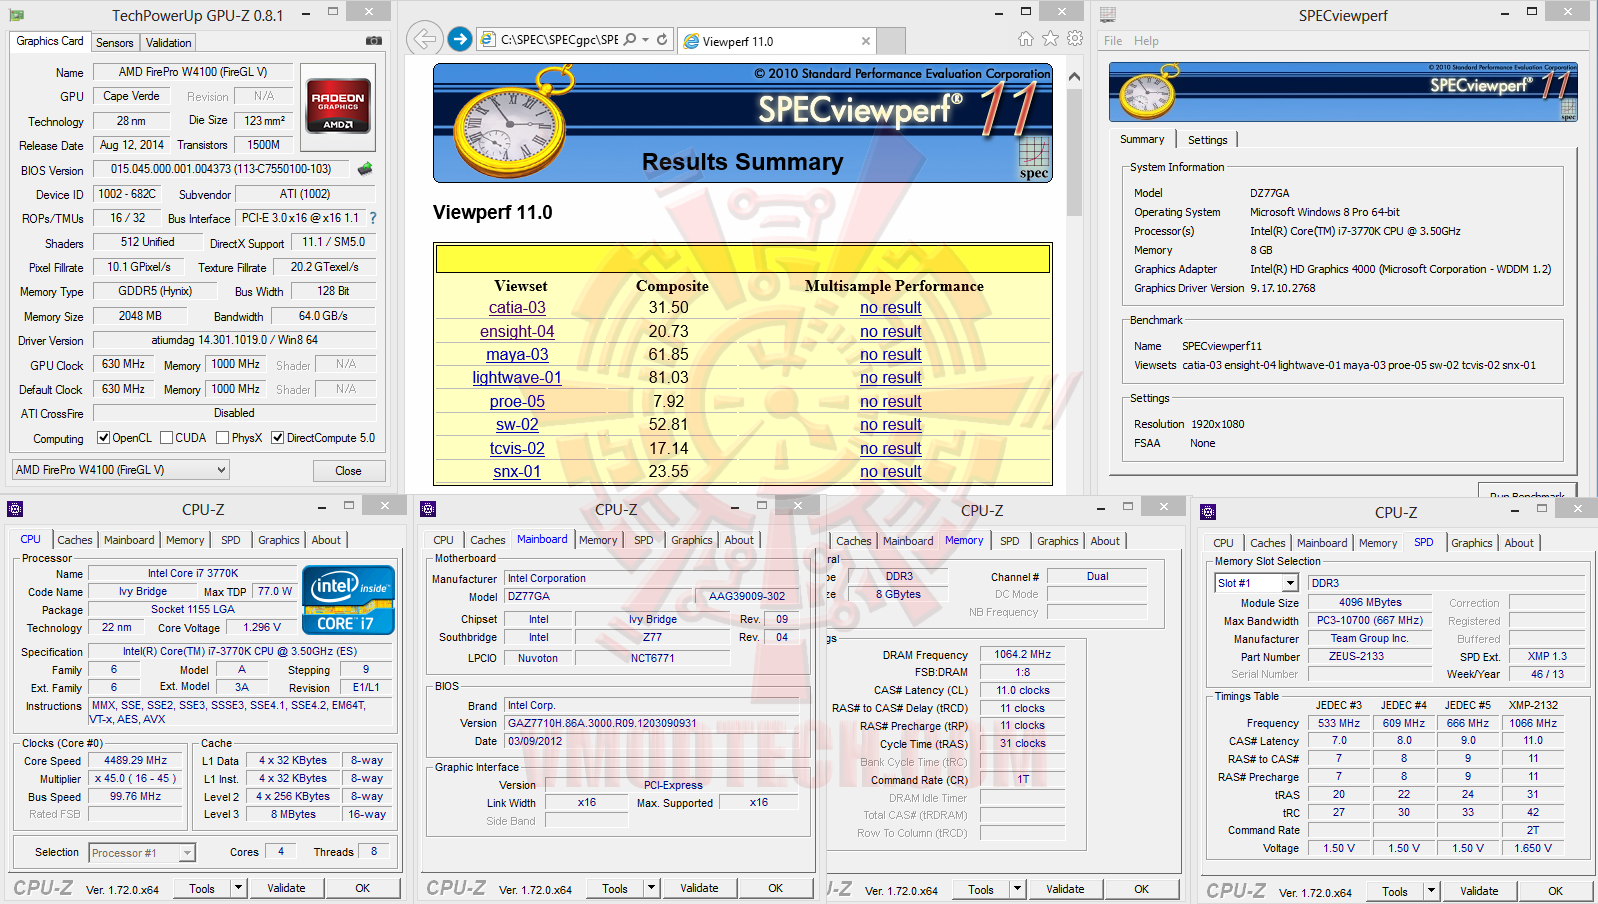Switch to the Validation tab in GPU-Z
This screenshot has width=1598, height=904.
pyautogui.click(x=168, y=43)
